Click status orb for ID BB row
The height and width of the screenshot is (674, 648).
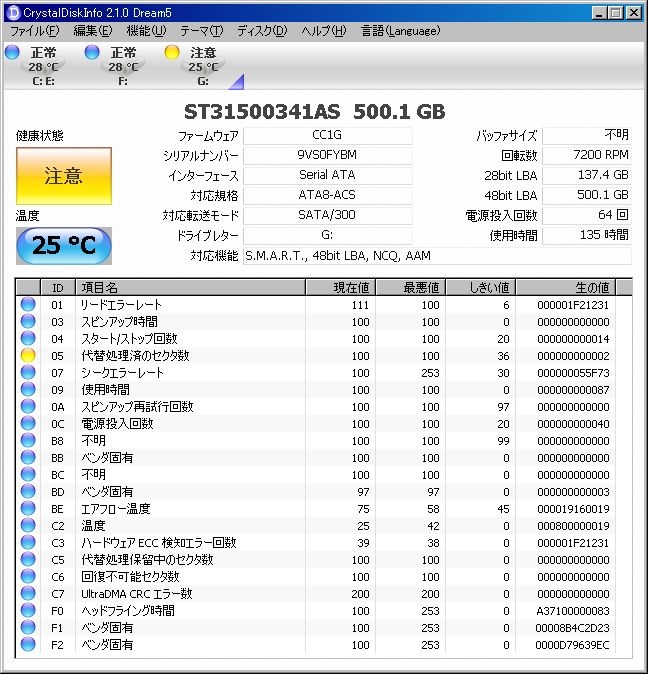click(28, 457)
